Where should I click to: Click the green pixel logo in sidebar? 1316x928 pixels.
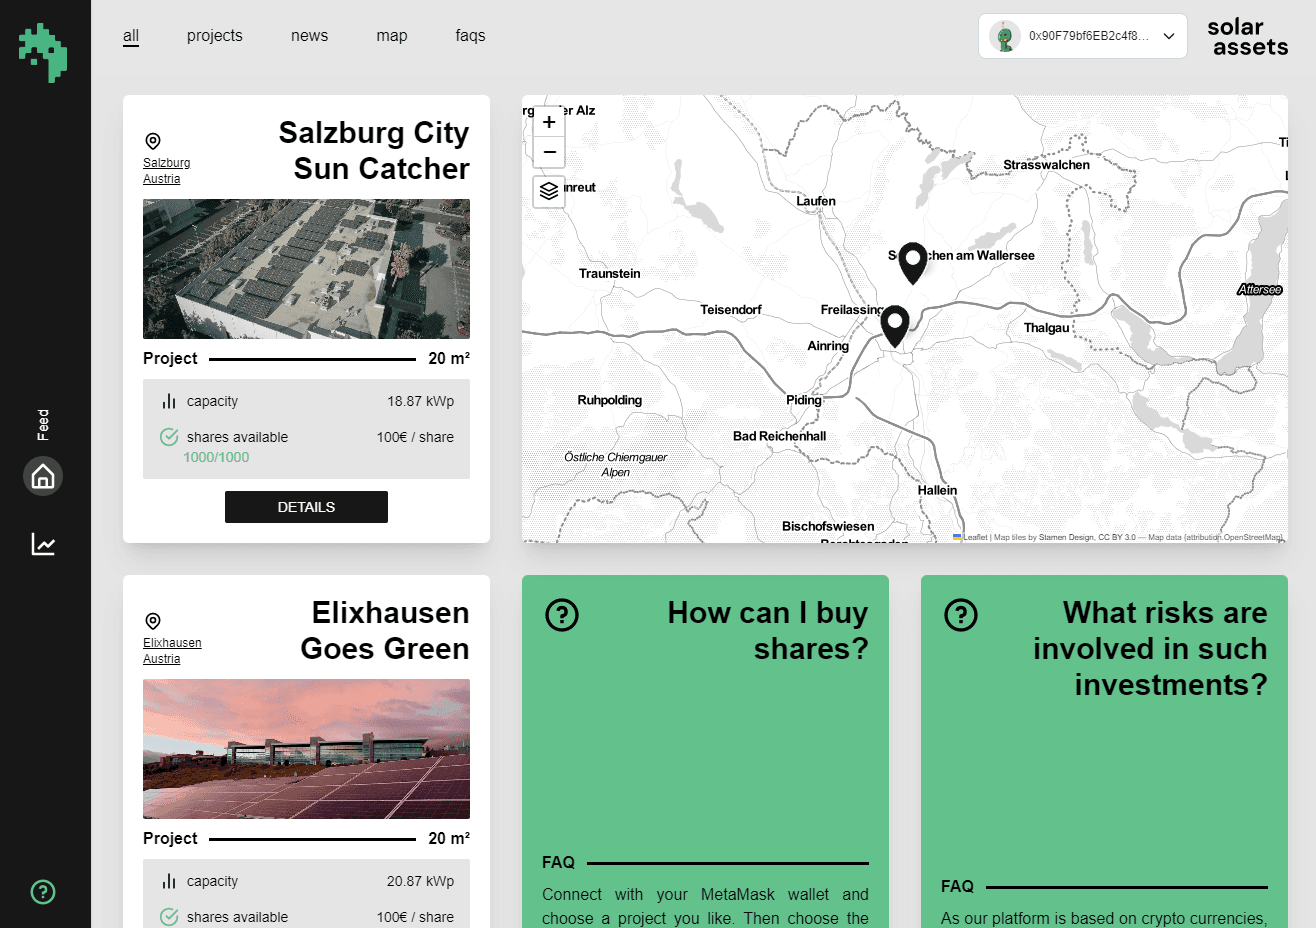coord(43,52)
